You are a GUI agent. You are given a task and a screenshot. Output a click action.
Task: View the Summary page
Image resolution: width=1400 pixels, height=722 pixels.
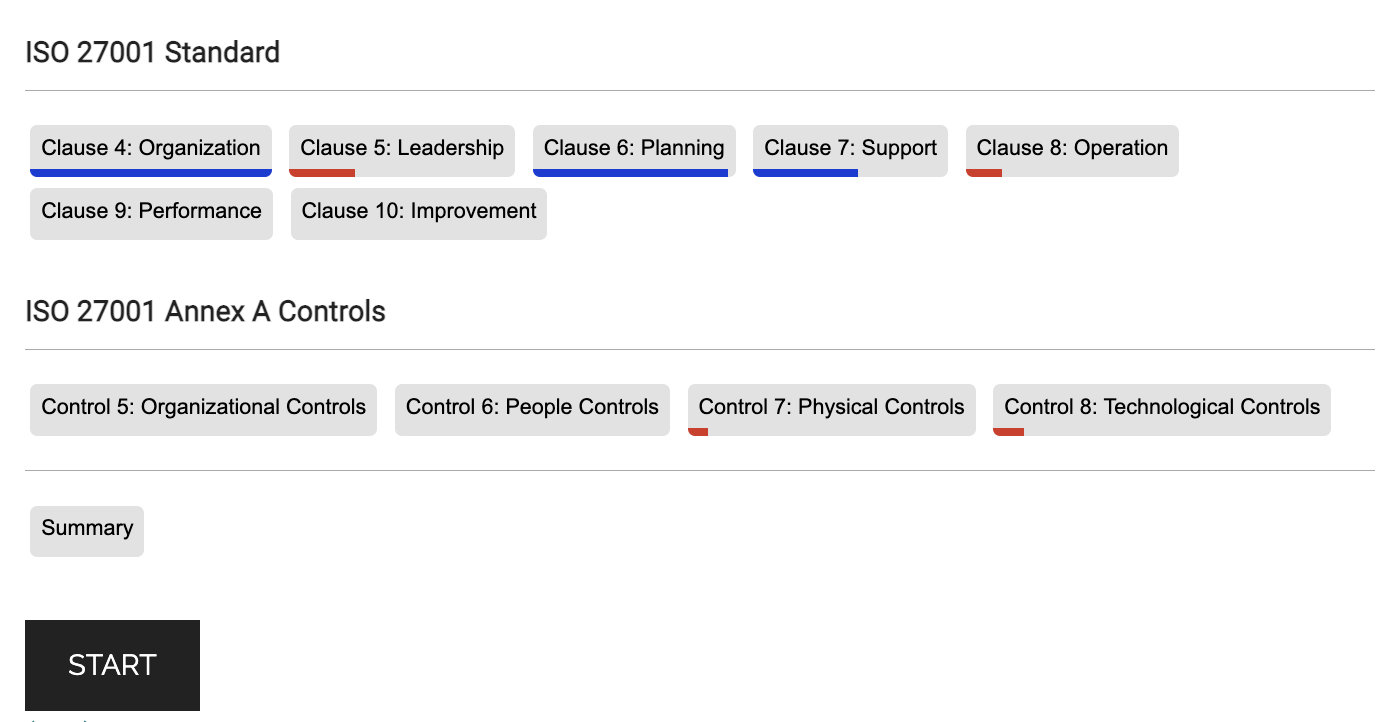pos(87,531)
